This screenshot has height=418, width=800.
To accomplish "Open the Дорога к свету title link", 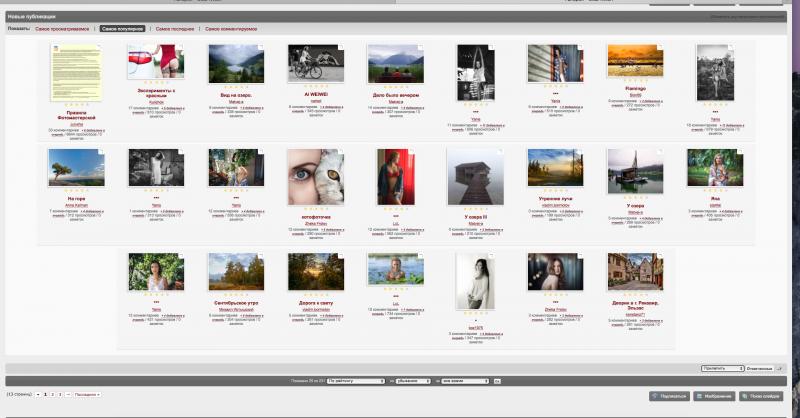I will click(x=316, y=303).
